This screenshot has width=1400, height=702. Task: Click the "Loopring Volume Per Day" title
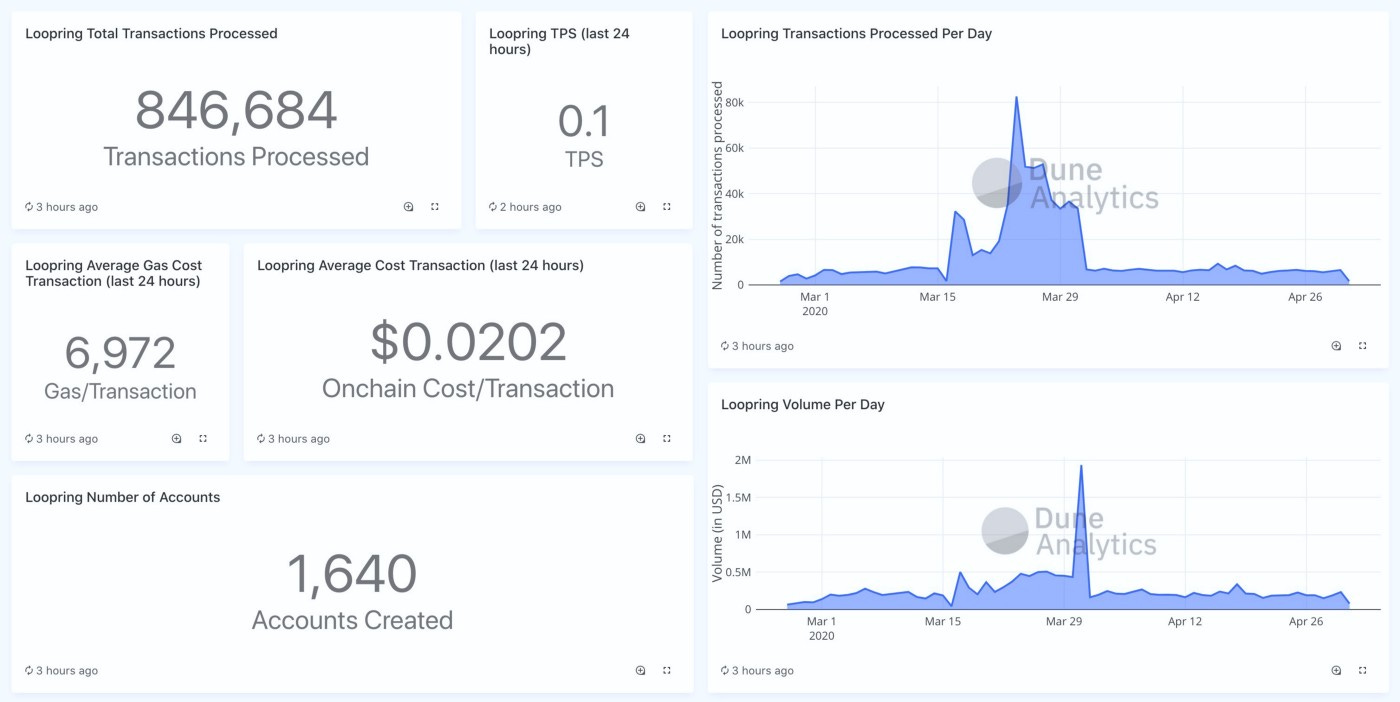pos(803,405)
